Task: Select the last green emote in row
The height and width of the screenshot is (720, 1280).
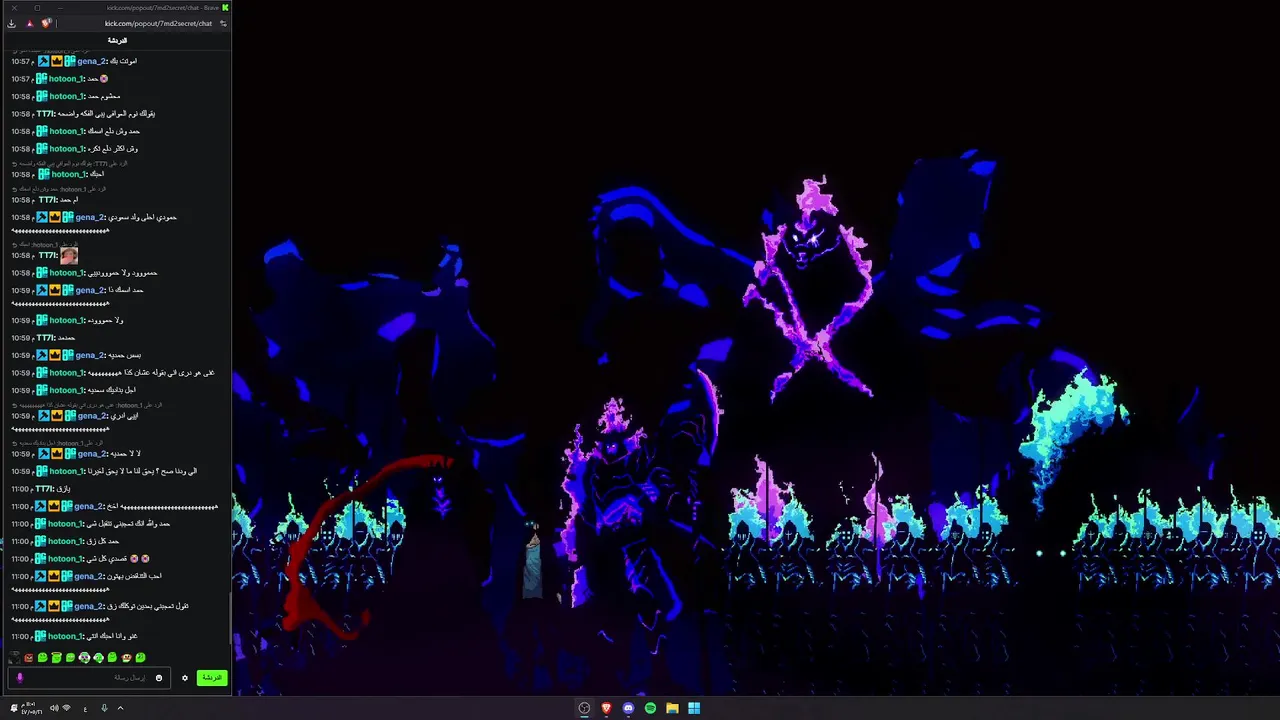Action: [140, 658]
